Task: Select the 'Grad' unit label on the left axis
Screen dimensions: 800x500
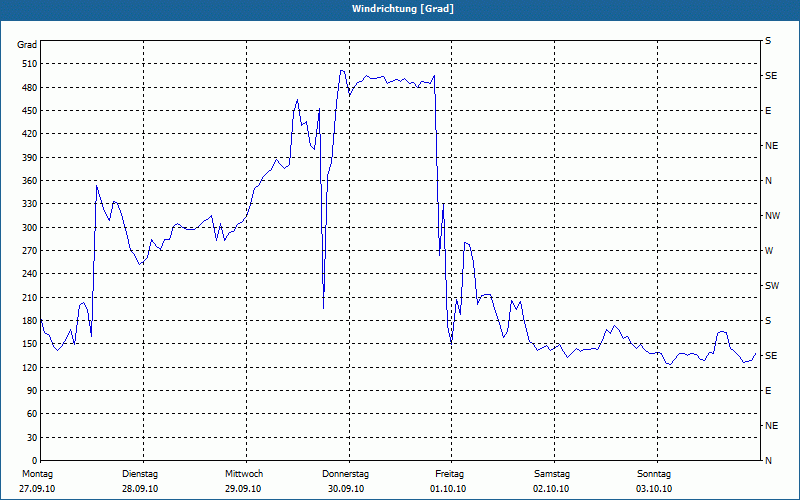Action: coord(27,45)
